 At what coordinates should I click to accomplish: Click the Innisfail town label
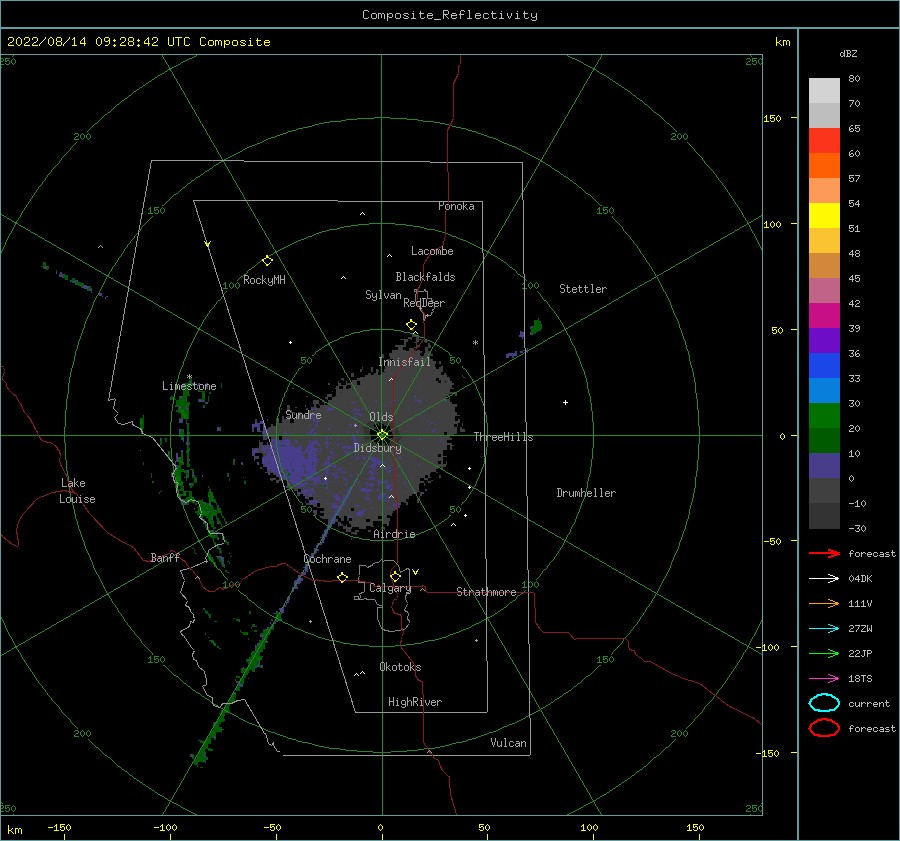405,362
